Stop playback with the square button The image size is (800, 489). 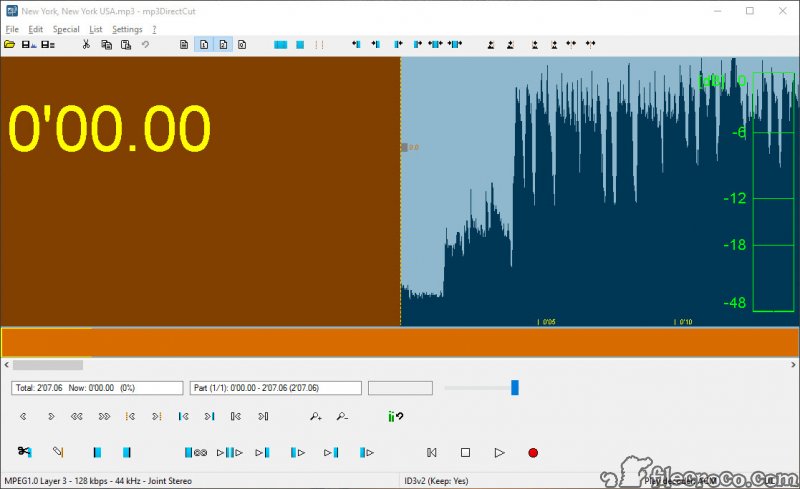(465, 452)
